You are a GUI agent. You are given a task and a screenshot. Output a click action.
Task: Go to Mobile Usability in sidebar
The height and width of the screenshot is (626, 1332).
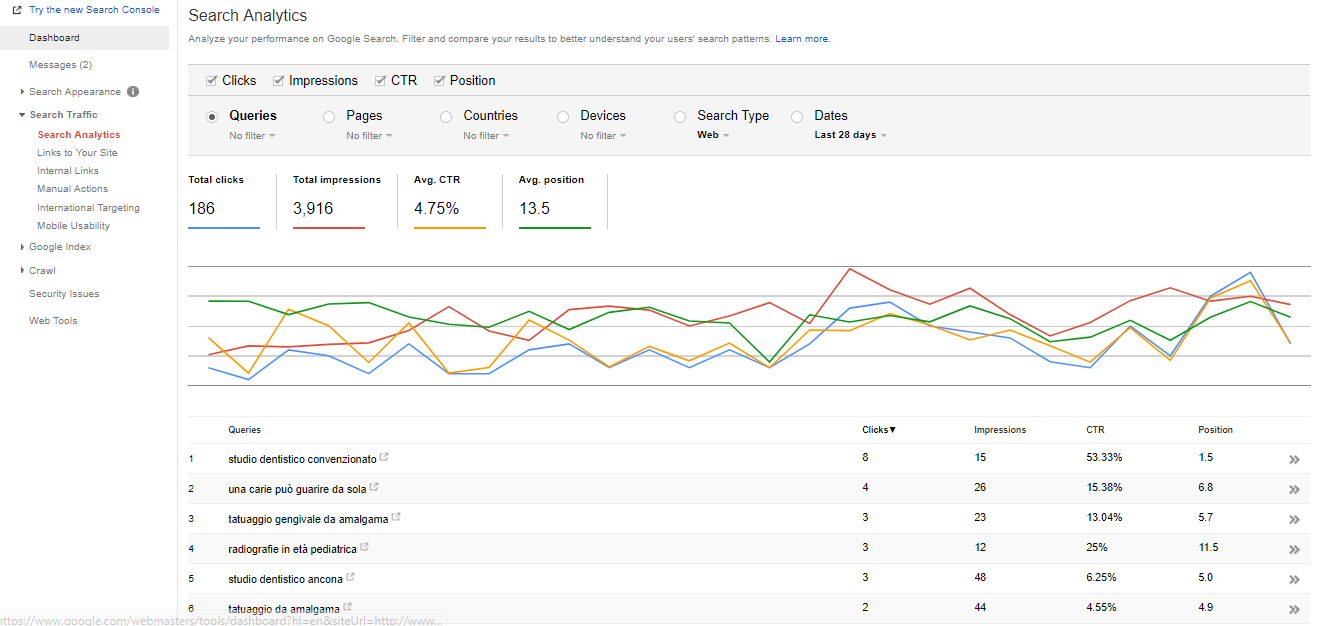coord(73,226)
